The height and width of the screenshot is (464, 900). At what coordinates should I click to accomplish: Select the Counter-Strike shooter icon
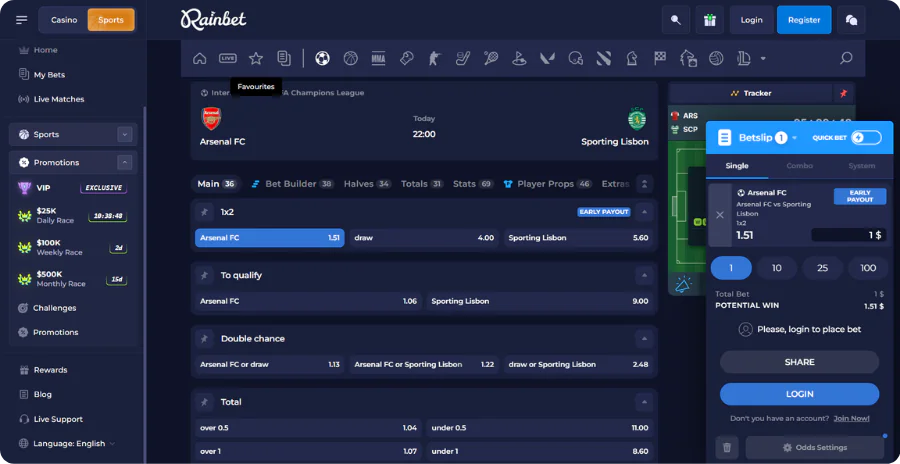pyautogui.click(x=435, y=58)
